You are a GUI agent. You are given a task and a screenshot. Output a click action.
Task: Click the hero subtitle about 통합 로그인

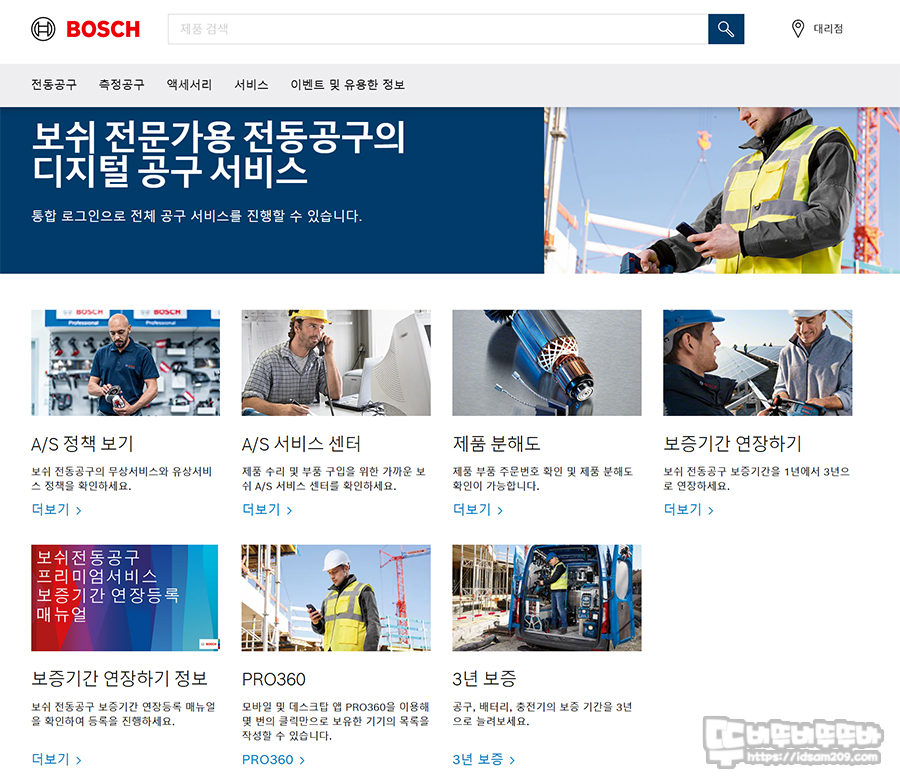pos(196,216)
